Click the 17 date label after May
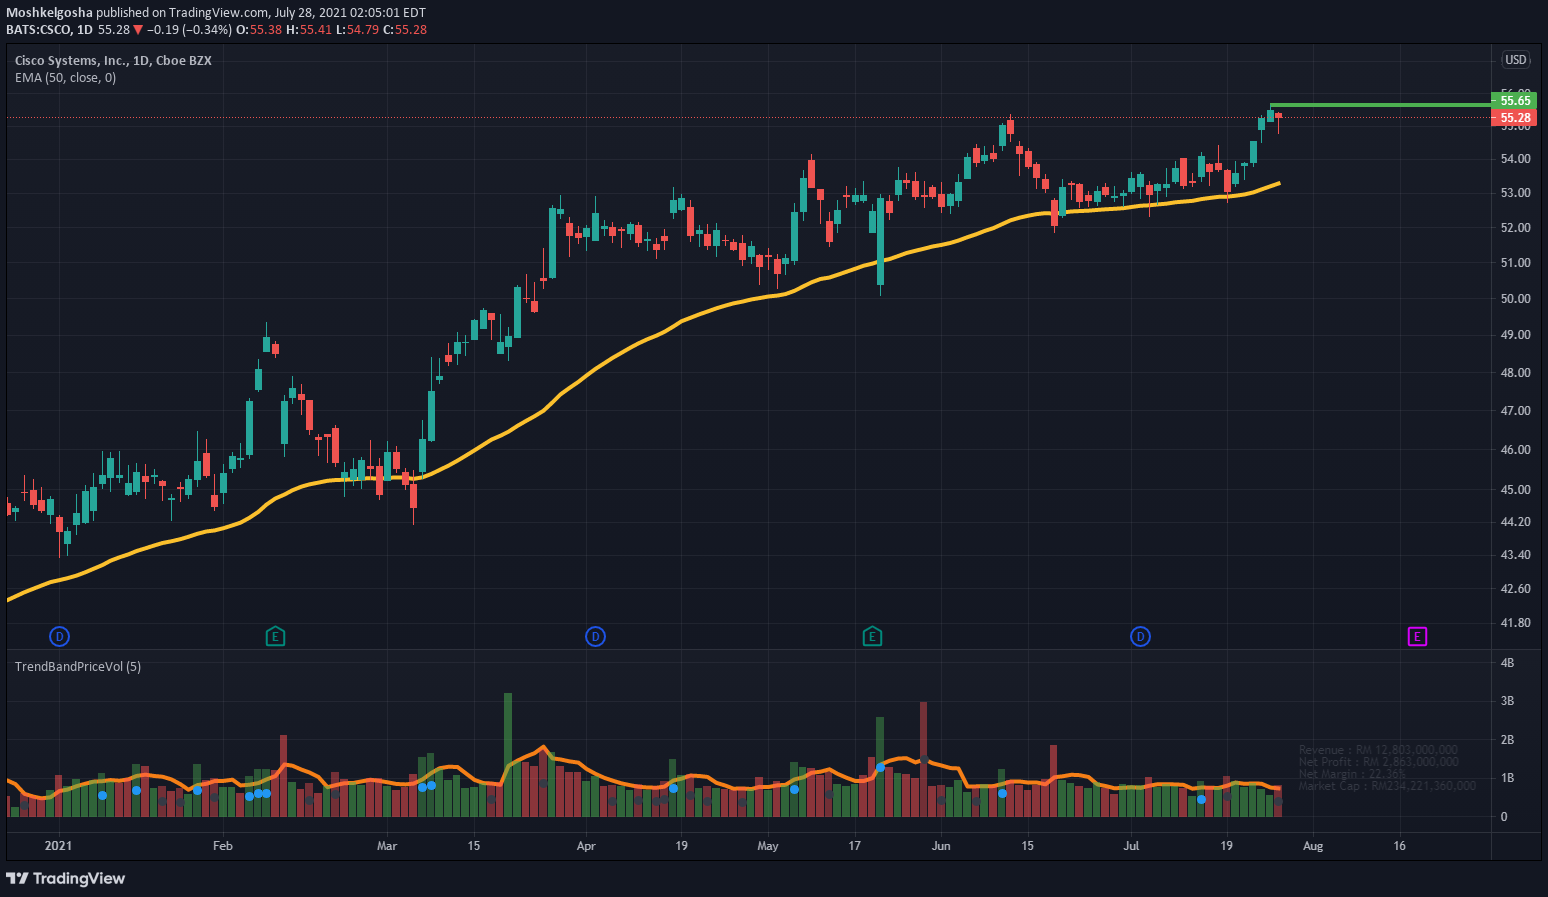This screenshot has width=1548, height=897. (x=855, y=846)
